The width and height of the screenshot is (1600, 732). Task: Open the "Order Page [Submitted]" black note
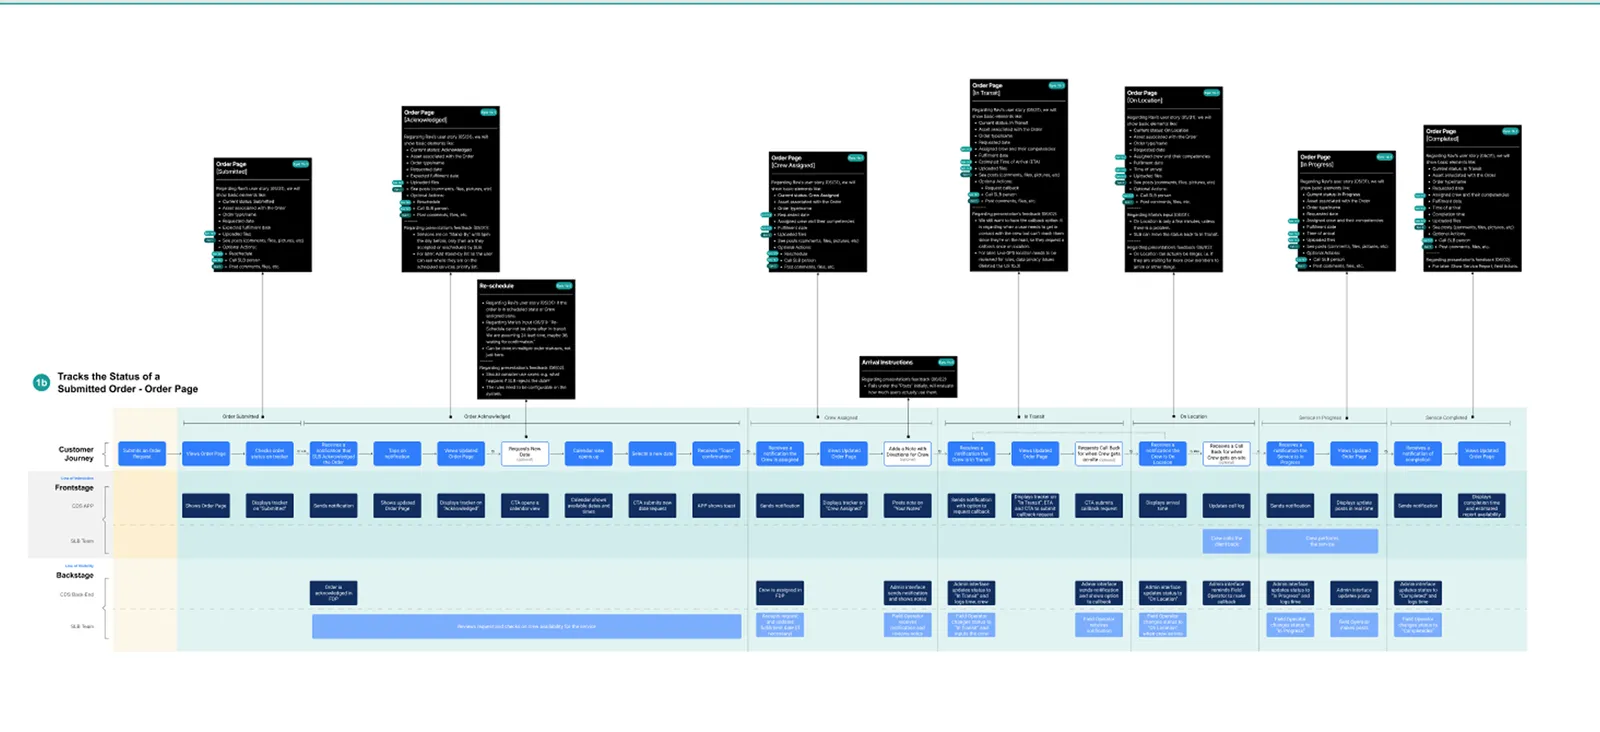pos(263,214)
